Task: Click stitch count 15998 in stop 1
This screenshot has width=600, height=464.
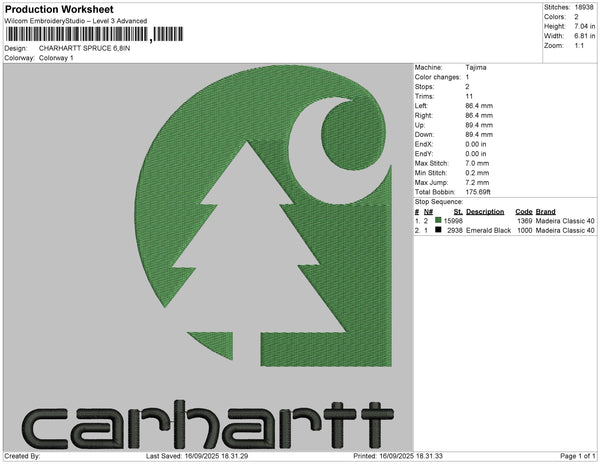Action: [x=453, y=221]
